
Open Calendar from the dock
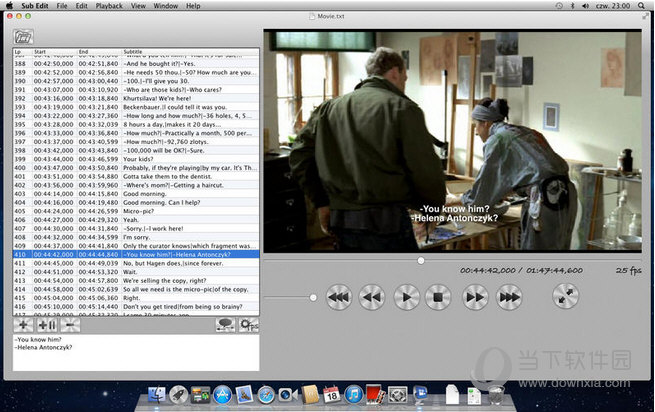coord(332,394)
